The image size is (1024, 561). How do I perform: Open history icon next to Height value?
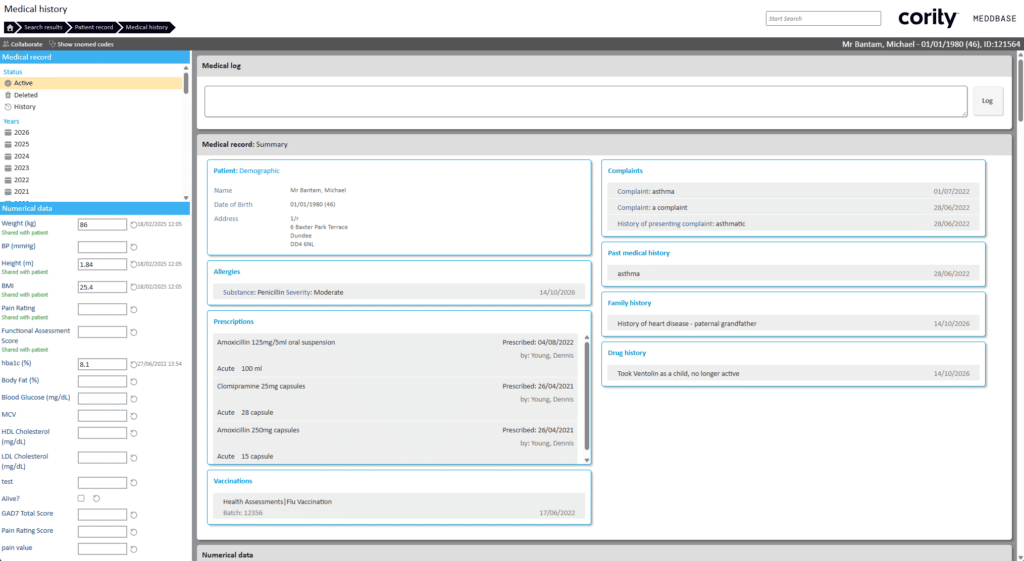(x=133, y=264)
